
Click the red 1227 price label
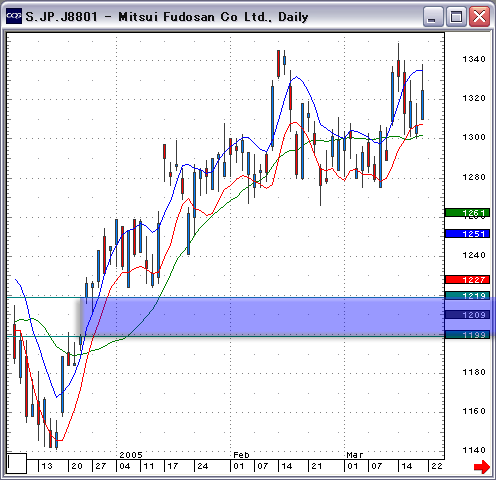pyautogui.click(x=467, y=279)
